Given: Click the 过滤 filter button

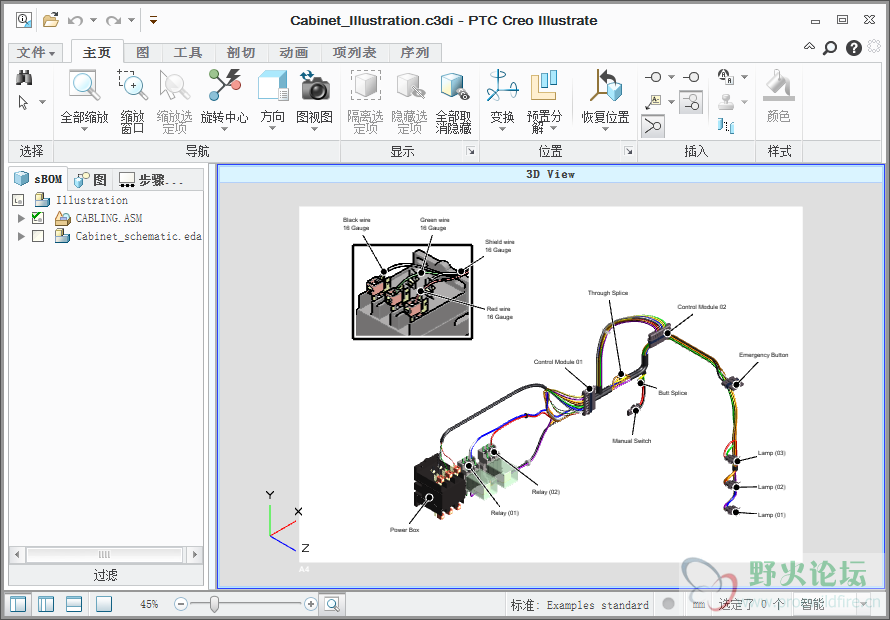Looking at the screenshot, I should pyautogui.click(x=106, y=575).
